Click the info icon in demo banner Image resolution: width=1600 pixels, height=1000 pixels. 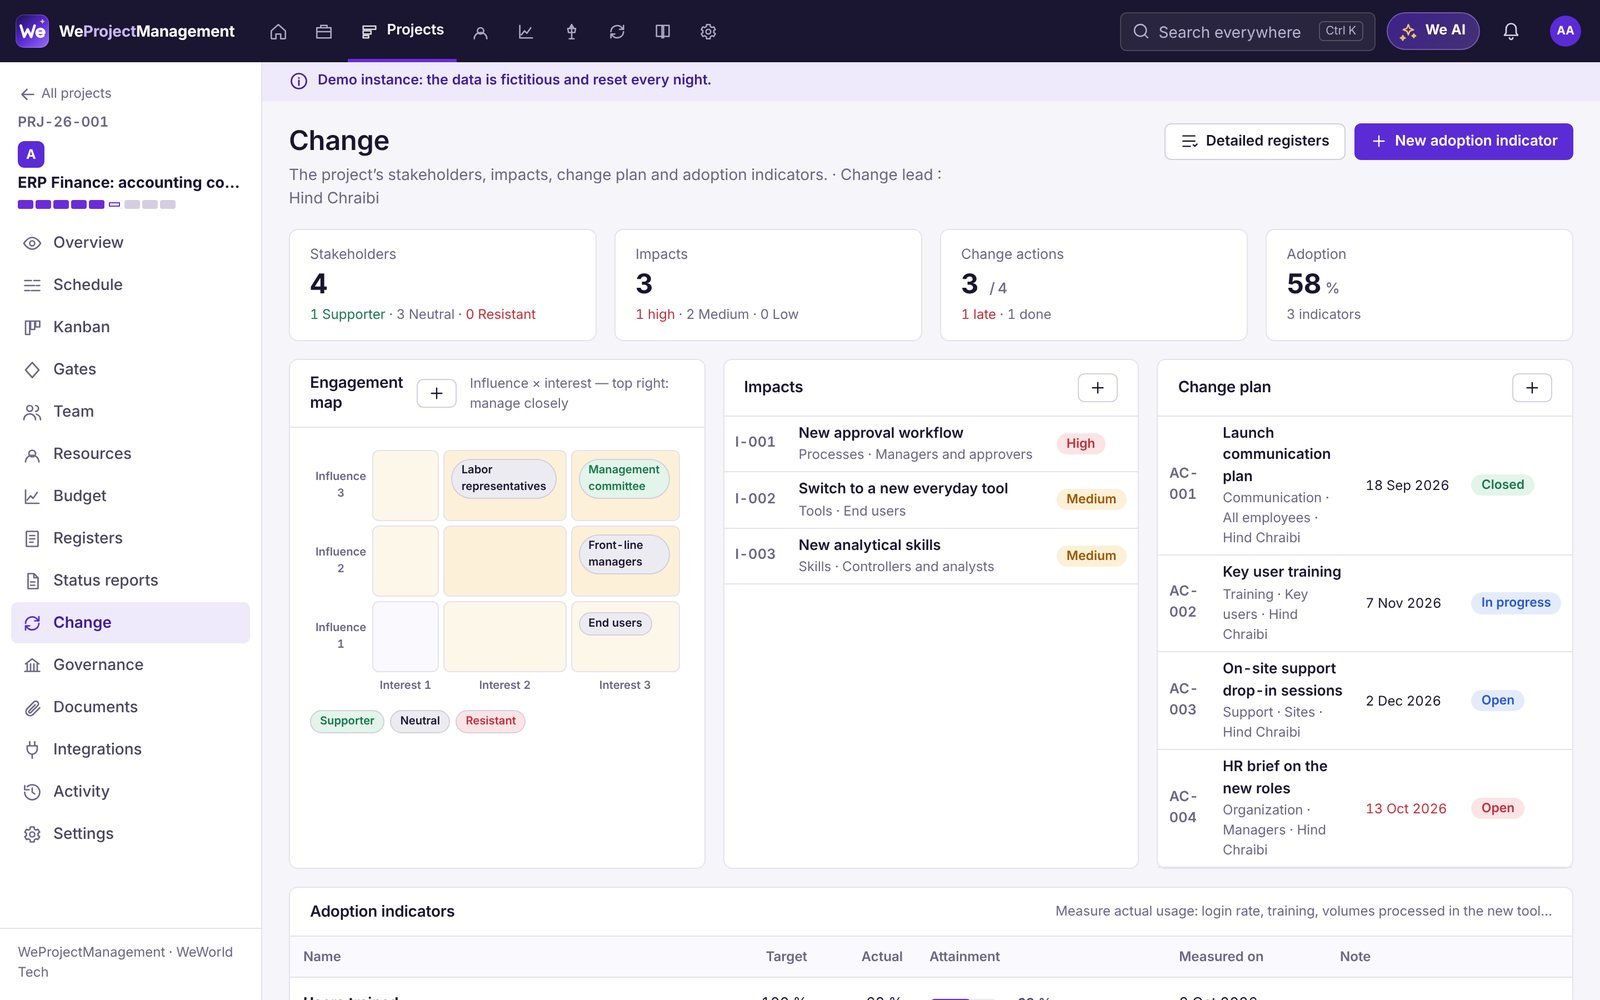[x=298, y=81]
